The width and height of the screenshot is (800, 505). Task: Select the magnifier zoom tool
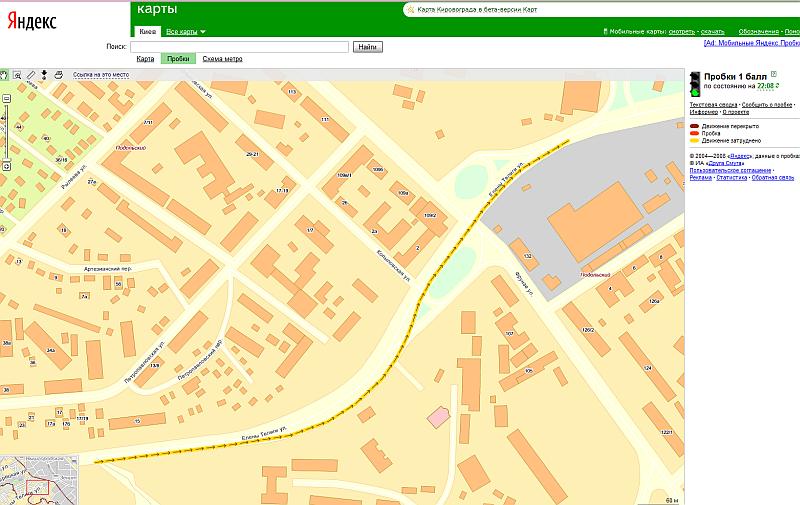tap(17, 75)
